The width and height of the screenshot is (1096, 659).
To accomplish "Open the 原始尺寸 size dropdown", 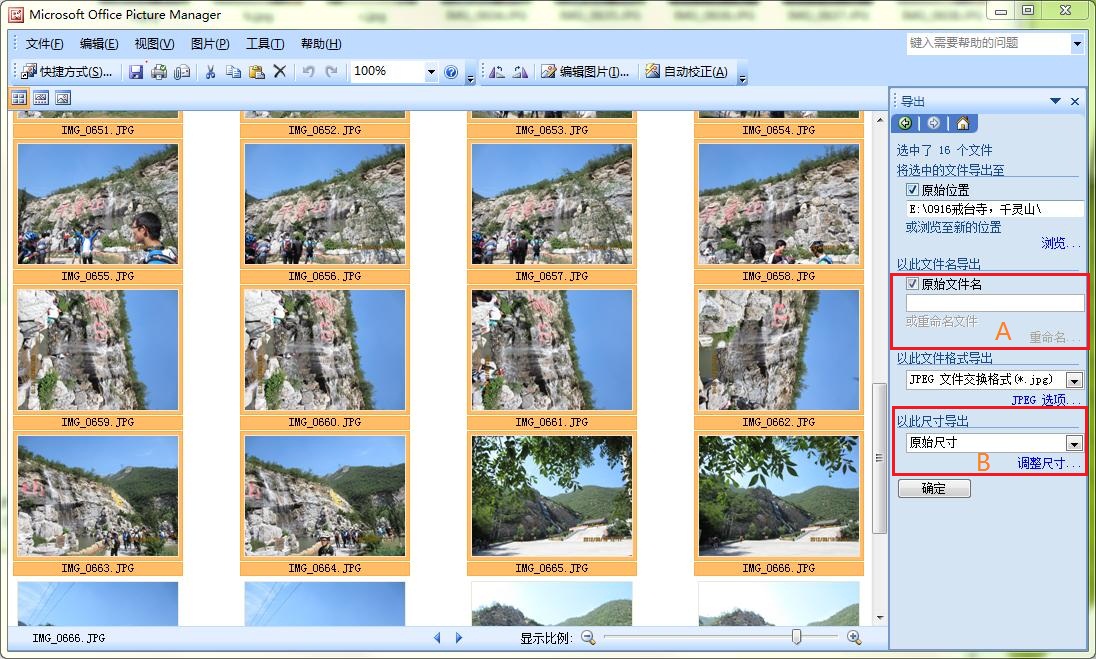I will [x=1074, y=443].
